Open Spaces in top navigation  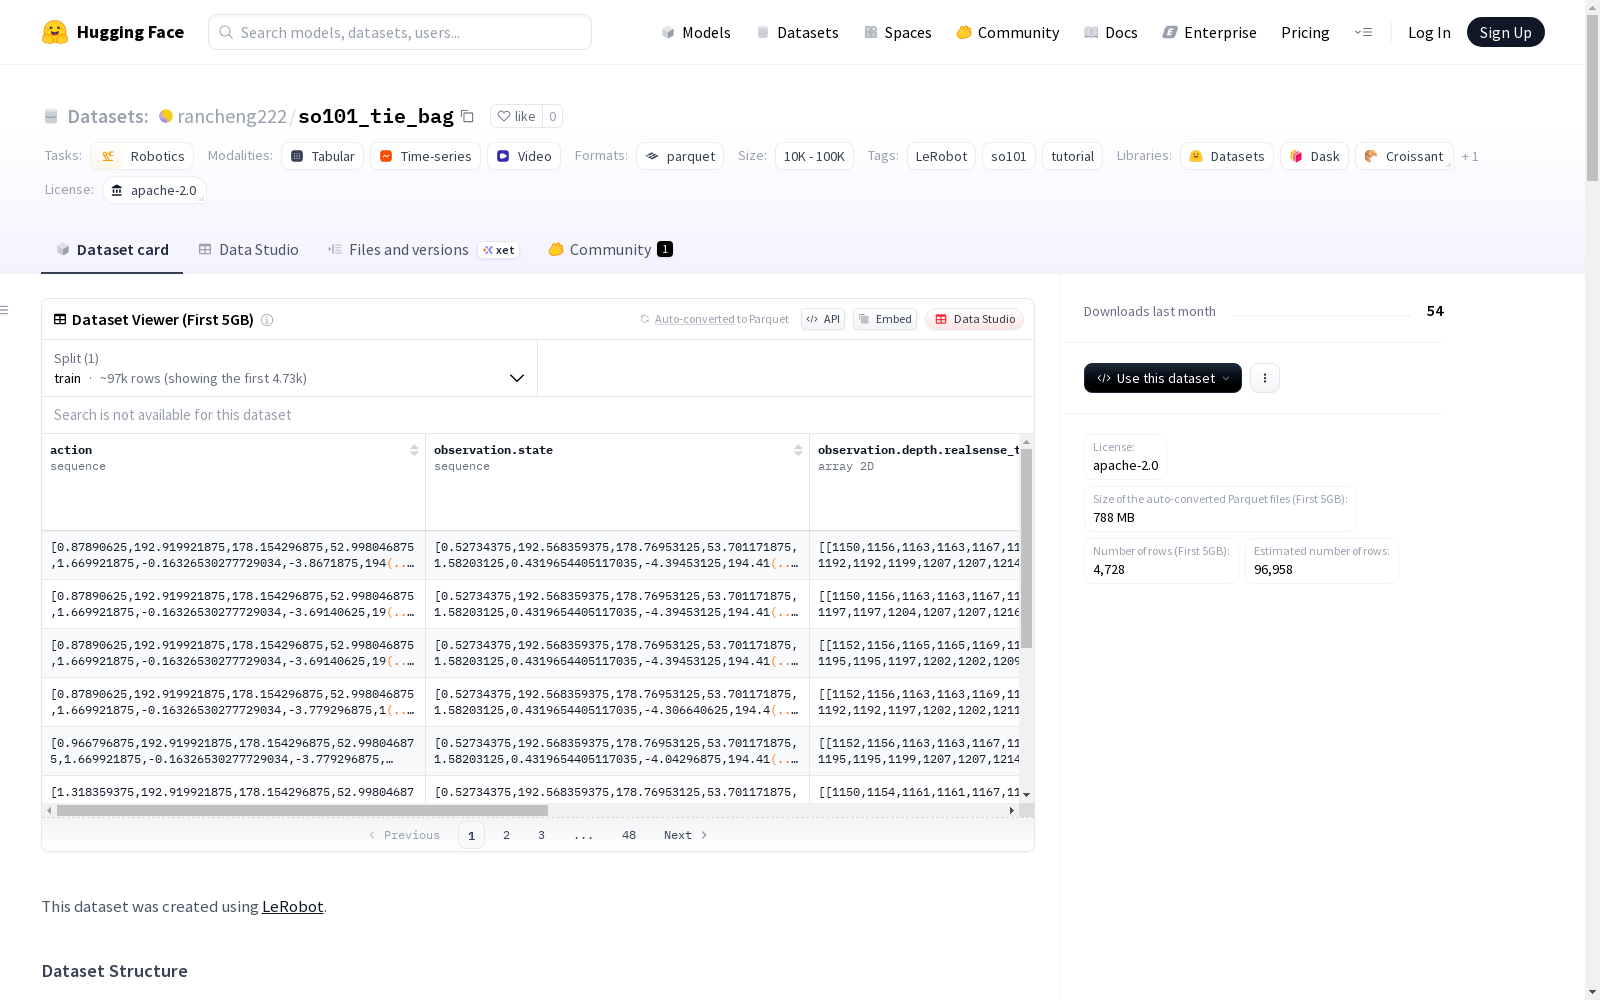click(898, 32)
